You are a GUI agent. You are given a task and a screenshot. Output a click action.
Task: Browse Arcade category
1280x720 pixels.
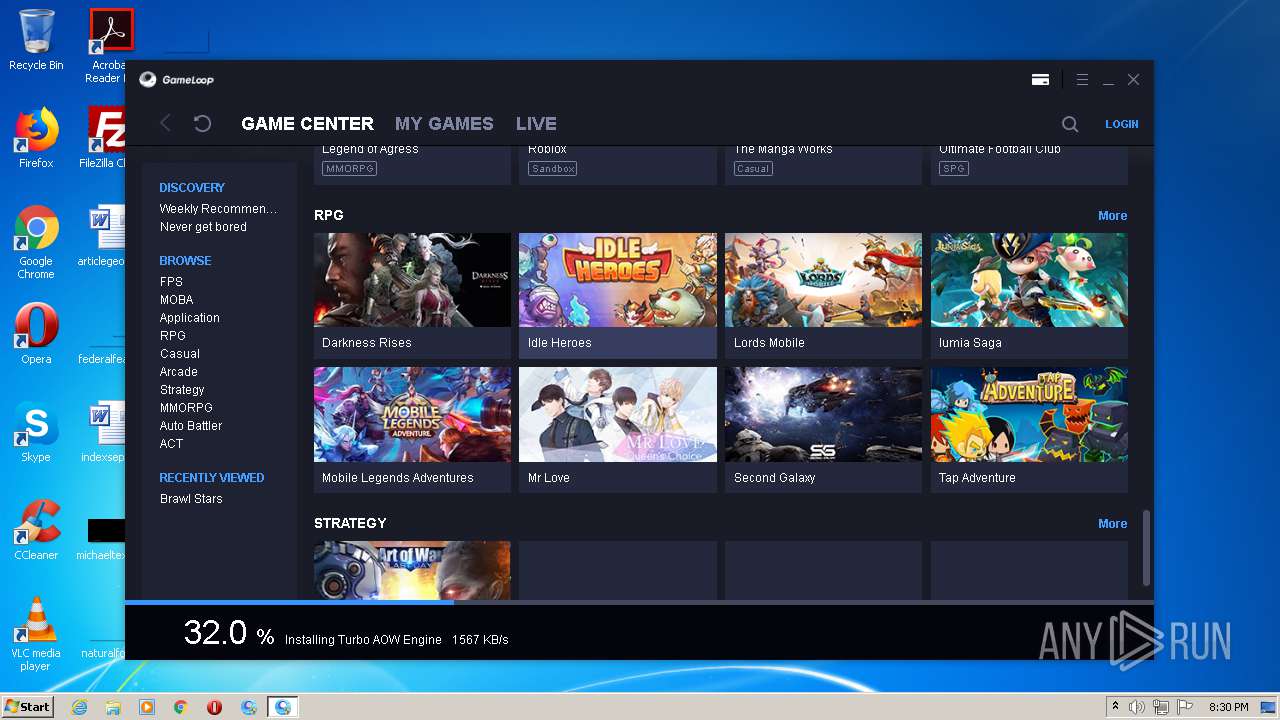tap(178, 372)
